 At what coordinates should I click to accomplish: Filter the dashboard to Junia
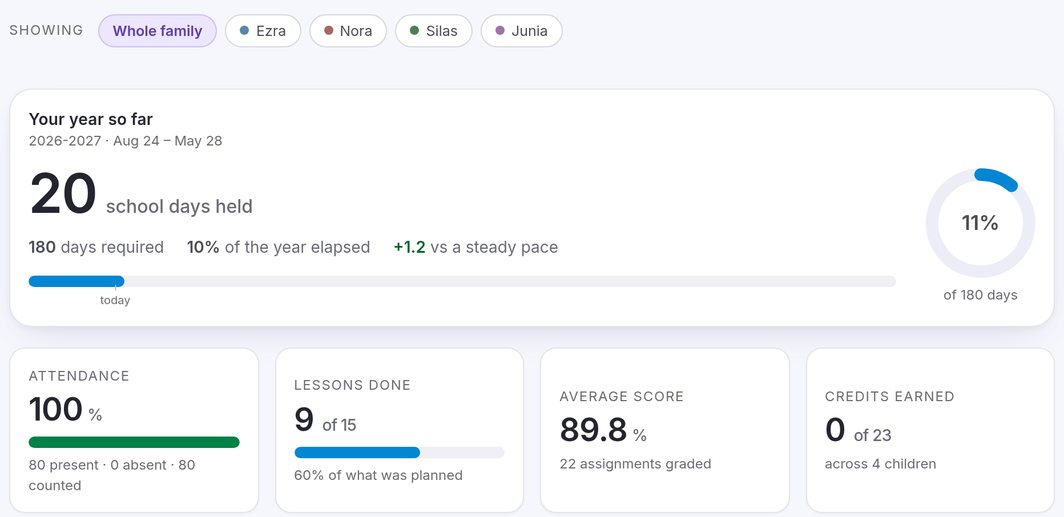[x=521, y=31]
